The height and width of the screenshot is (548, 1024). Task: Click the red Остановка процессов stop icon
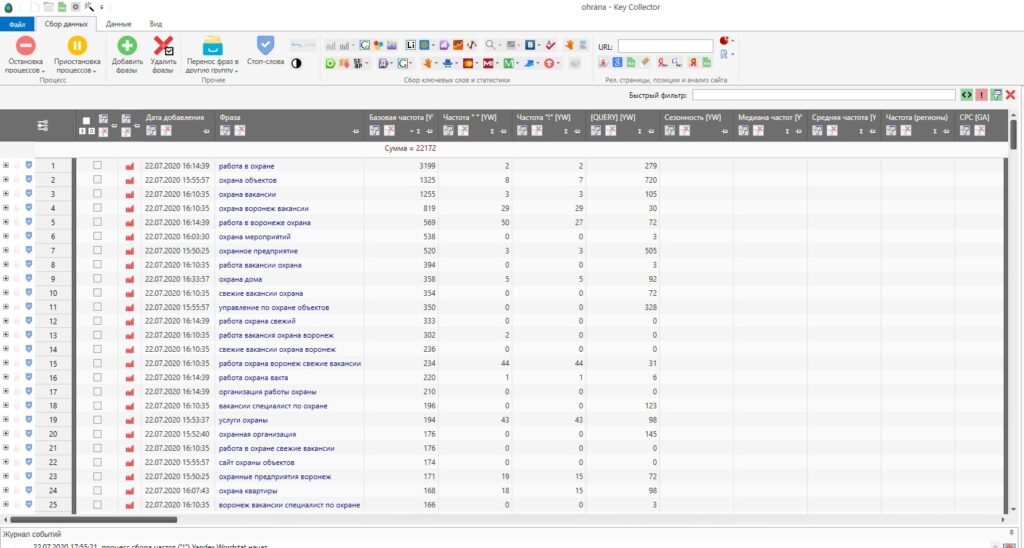coord(25,46)
